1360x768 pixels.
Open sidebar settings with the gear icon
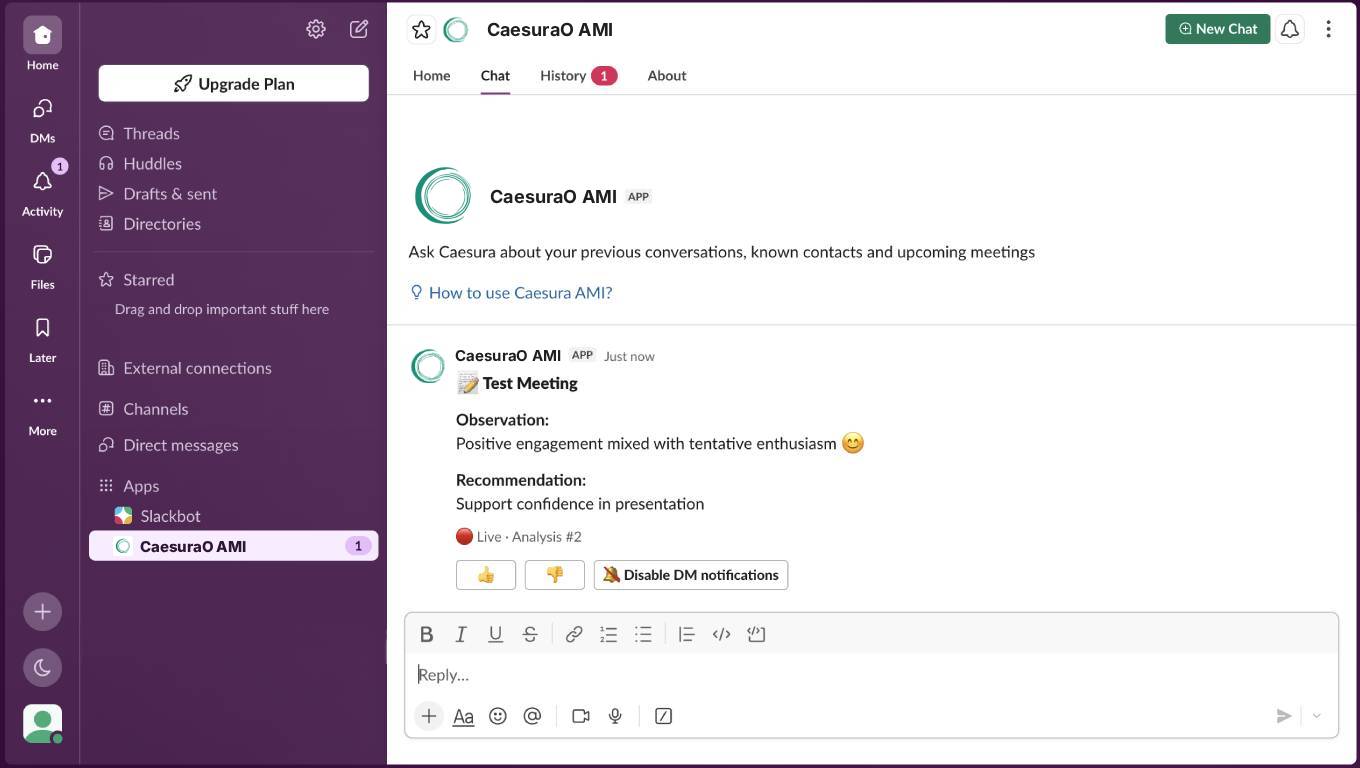pos(316,29)
